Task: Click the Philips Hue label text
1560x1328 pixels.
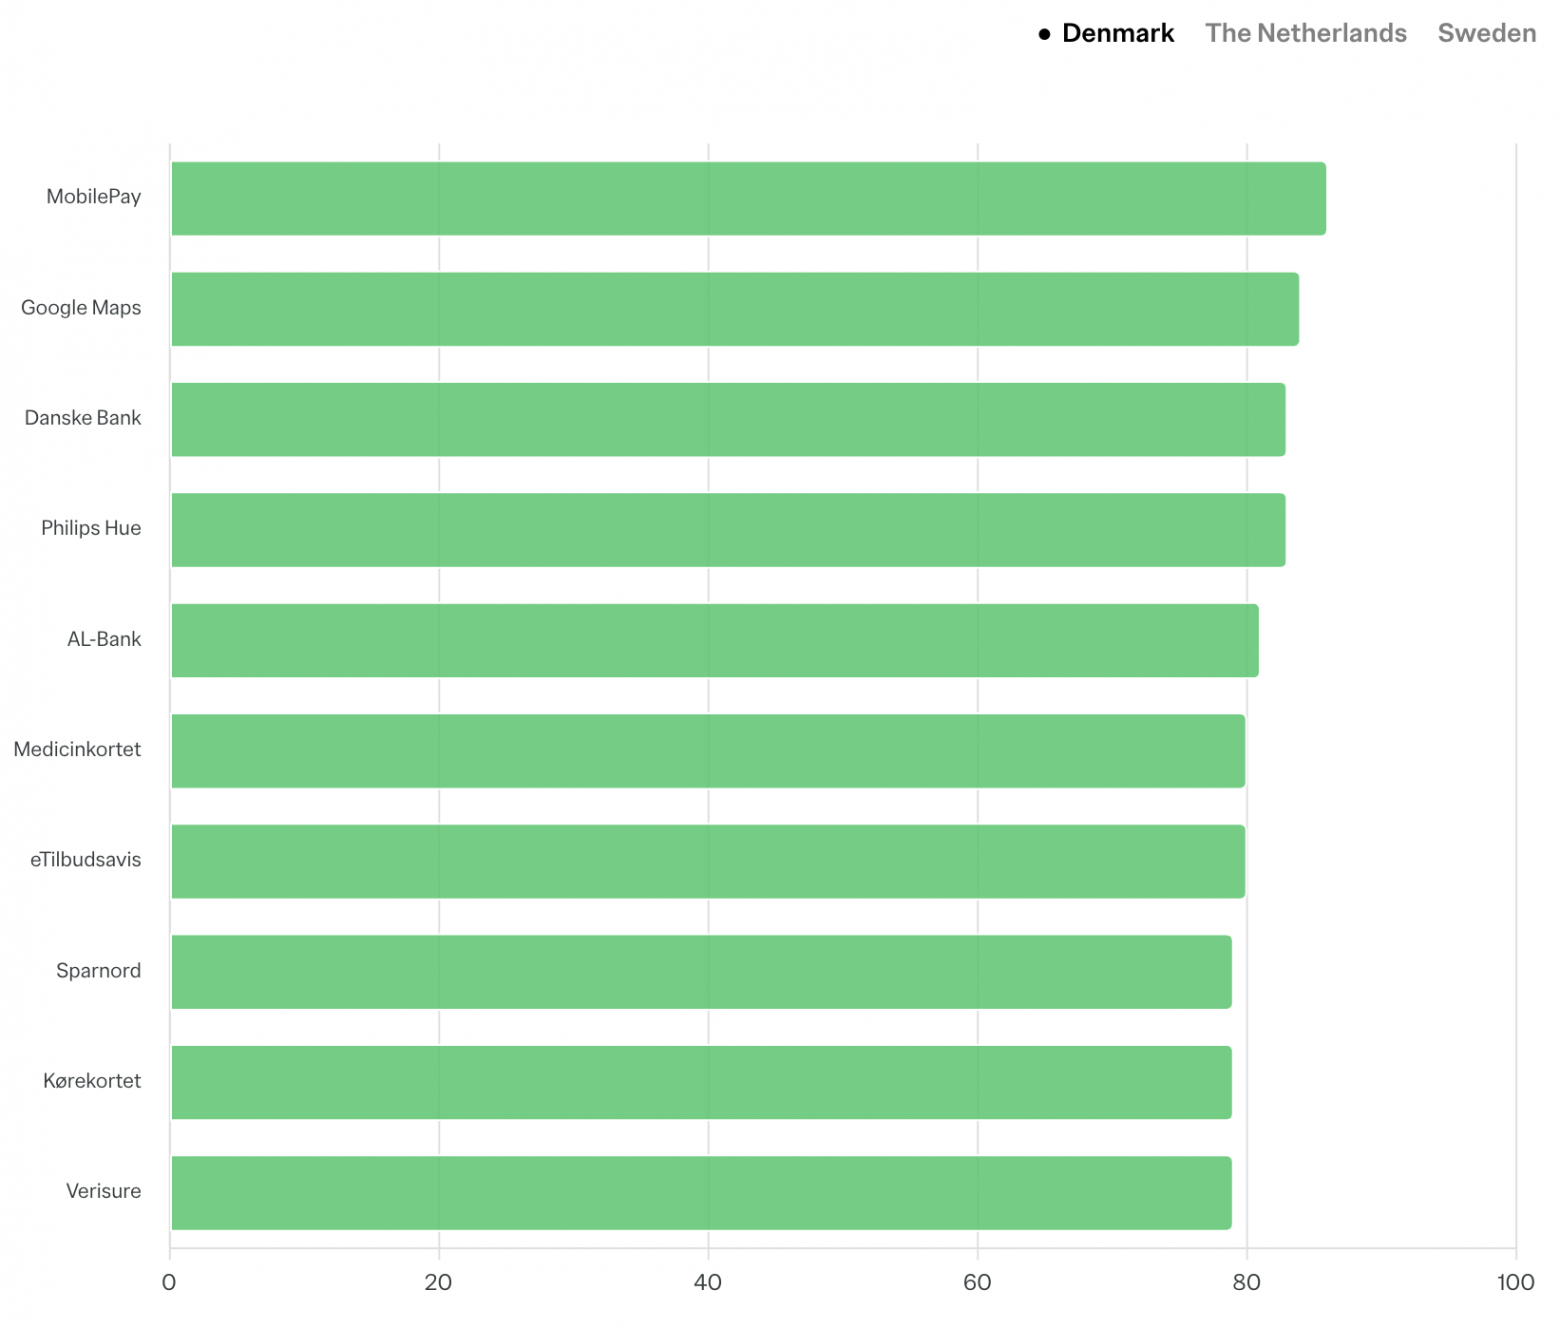Action: 91,528
